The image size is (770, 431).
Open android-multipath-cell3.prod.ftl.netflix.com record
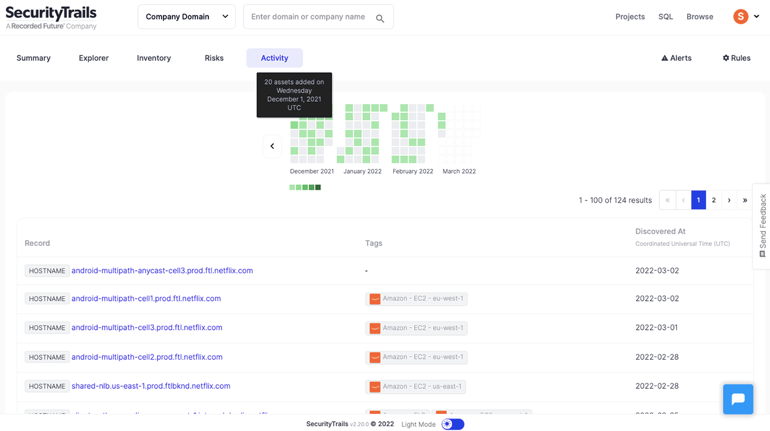(147, 327)
